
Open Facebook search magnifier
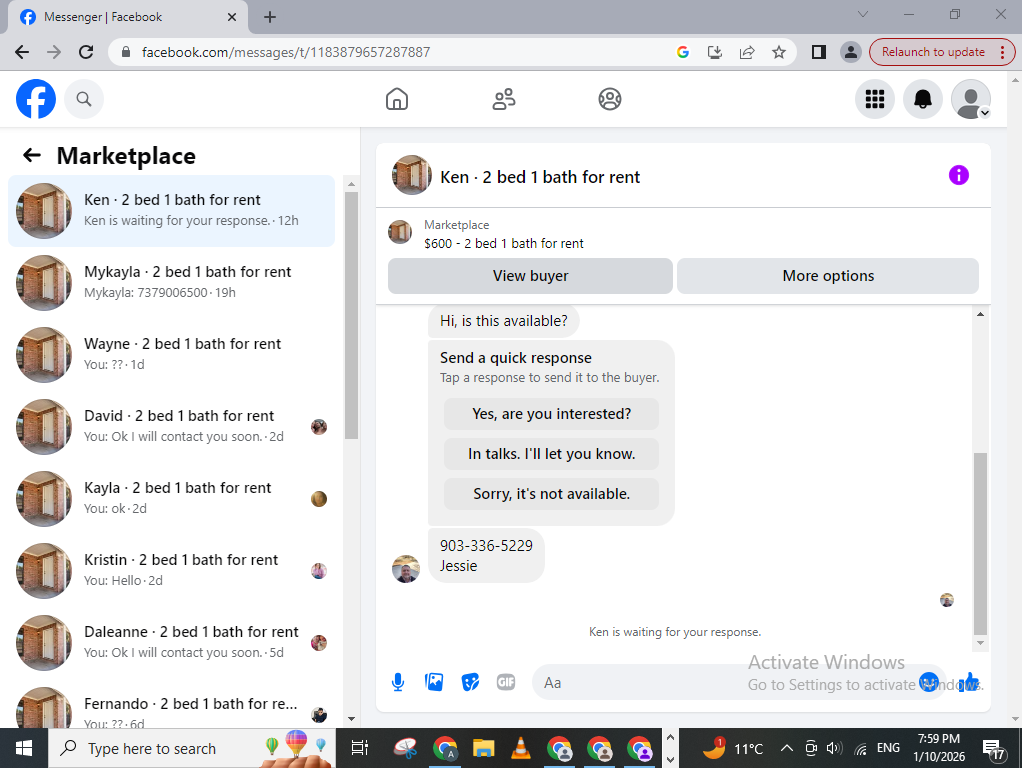(83, 99)
